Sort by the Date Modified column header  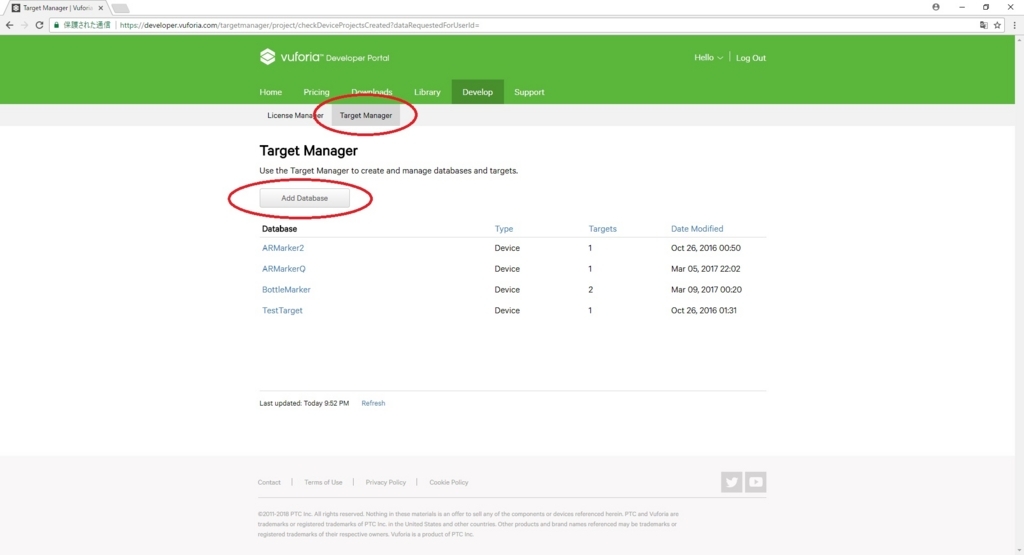coord(697,229)
